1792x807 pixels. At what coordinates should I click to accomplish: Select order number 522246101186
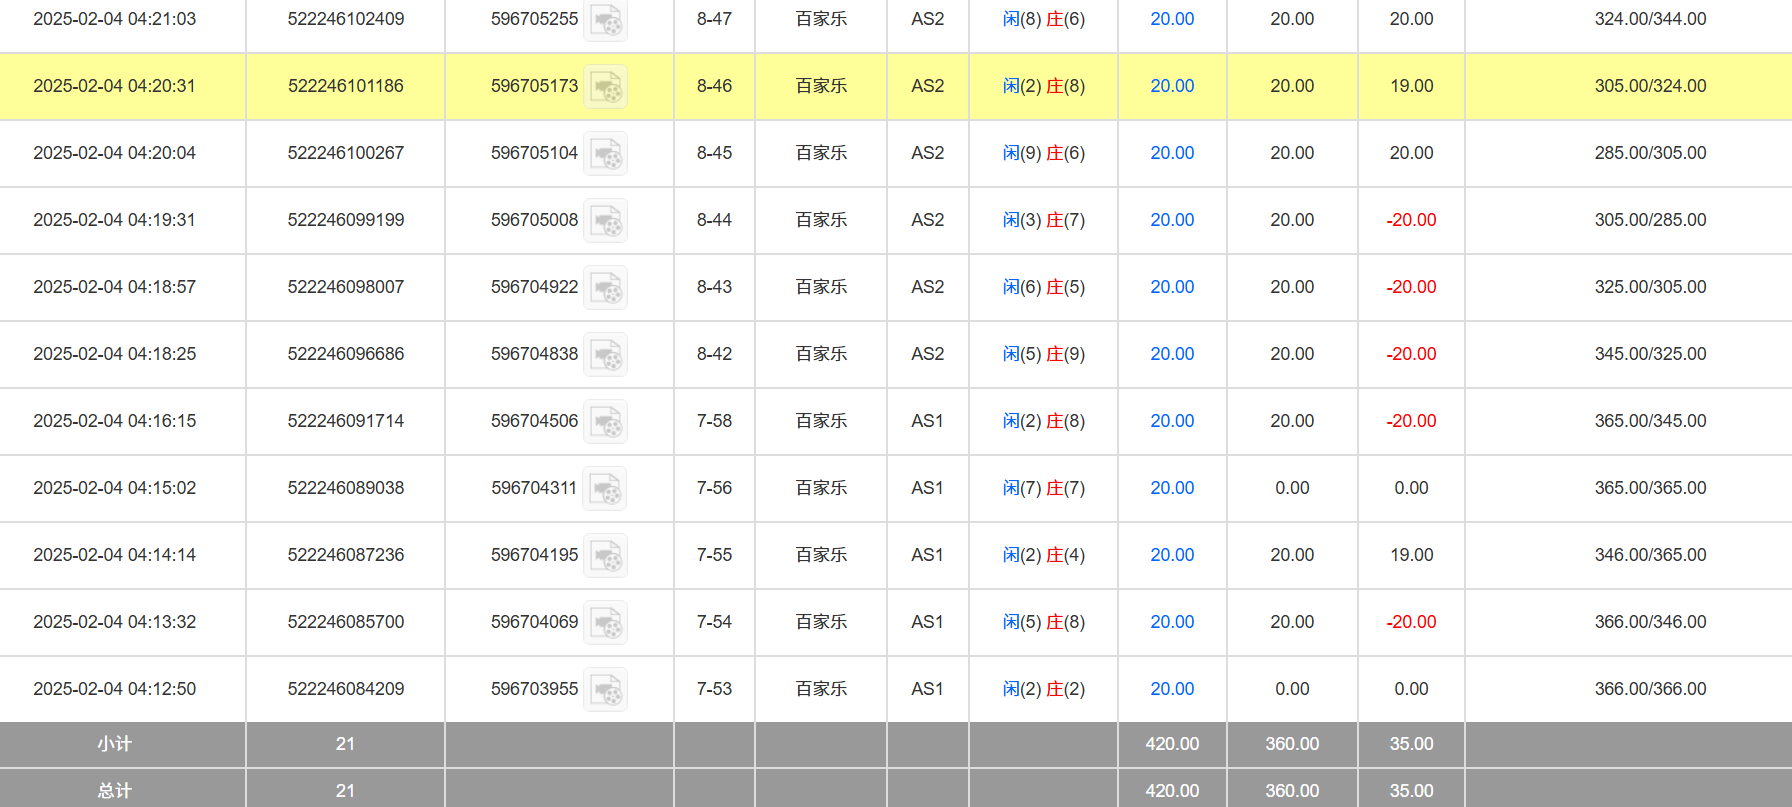click(346, 86)
